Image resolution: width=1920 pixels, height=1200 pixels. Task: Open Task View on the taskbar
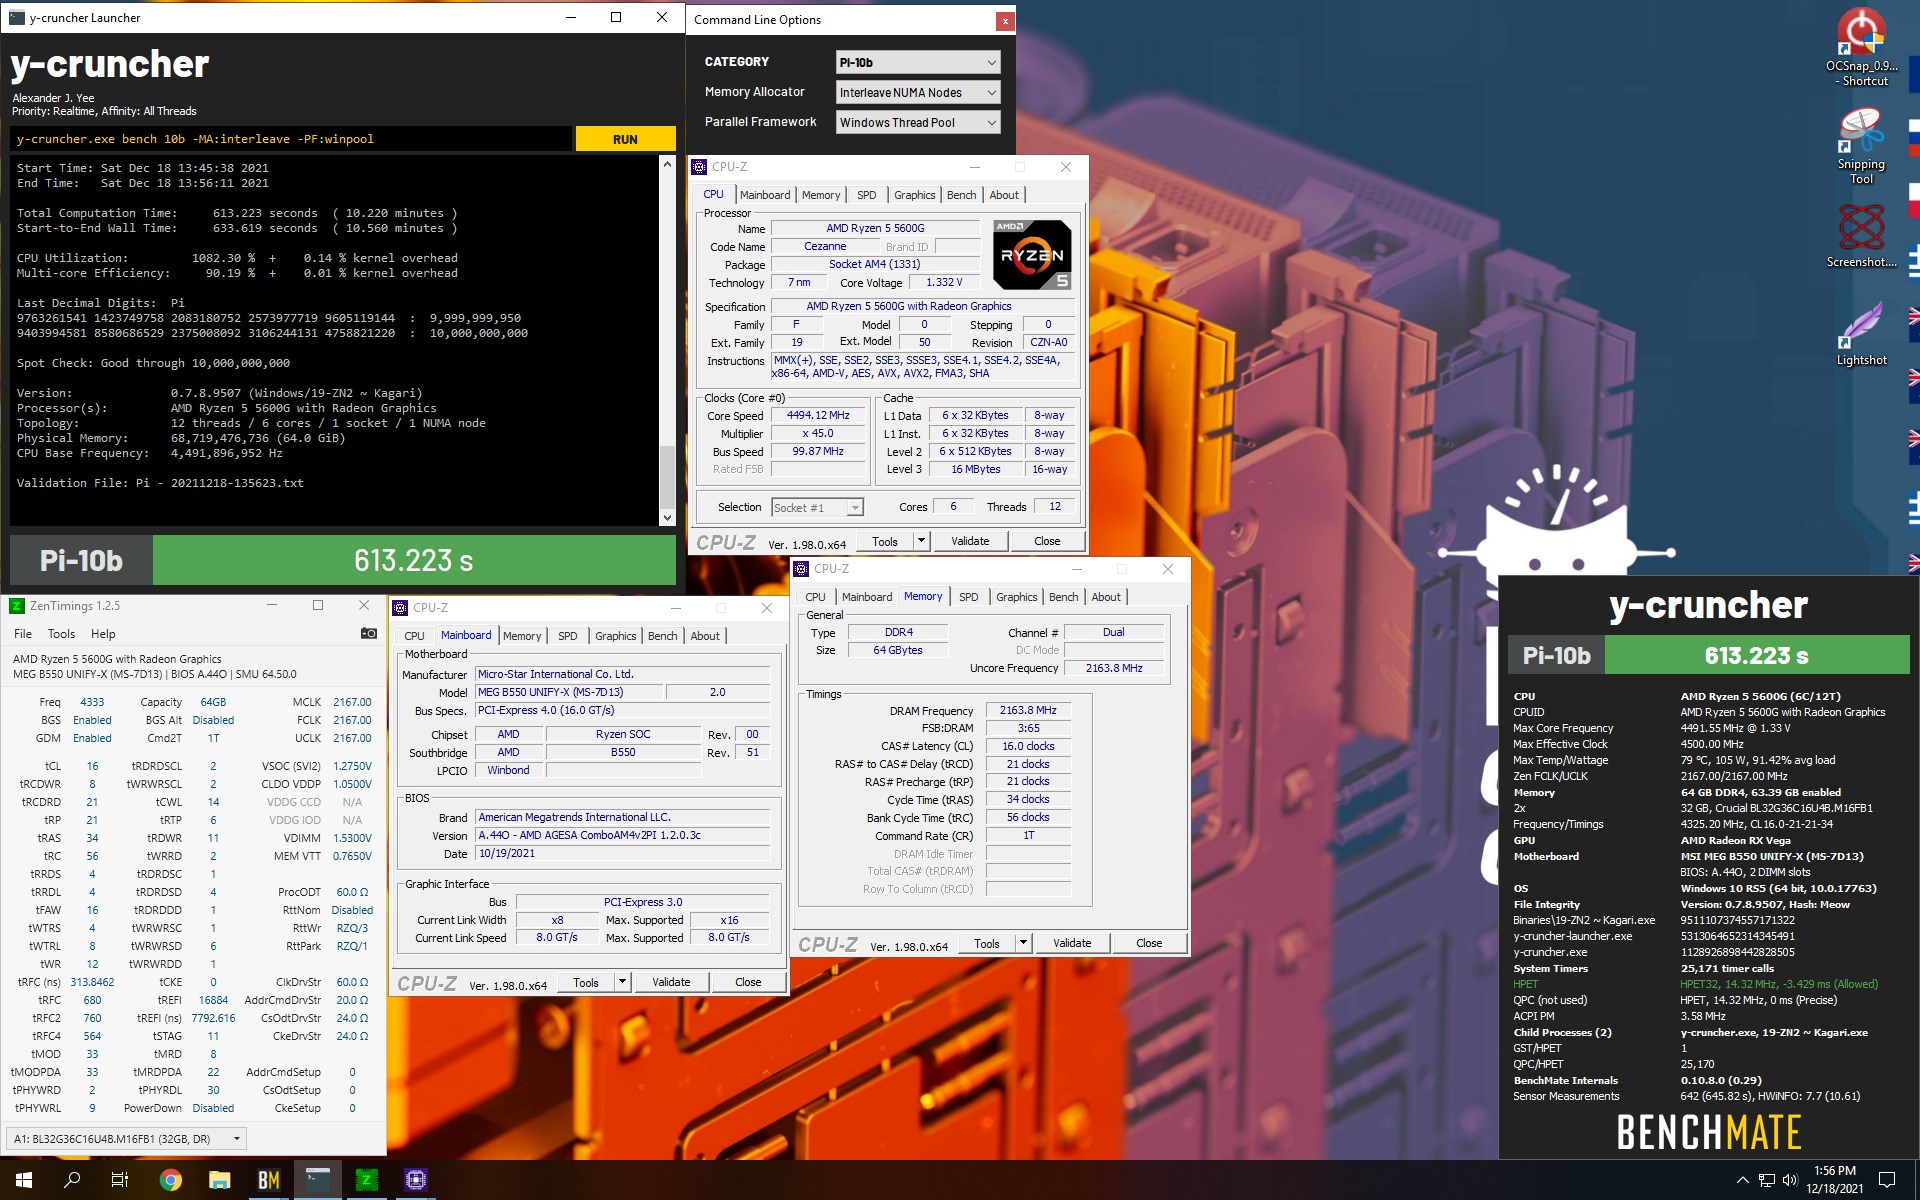(120, 1180)
